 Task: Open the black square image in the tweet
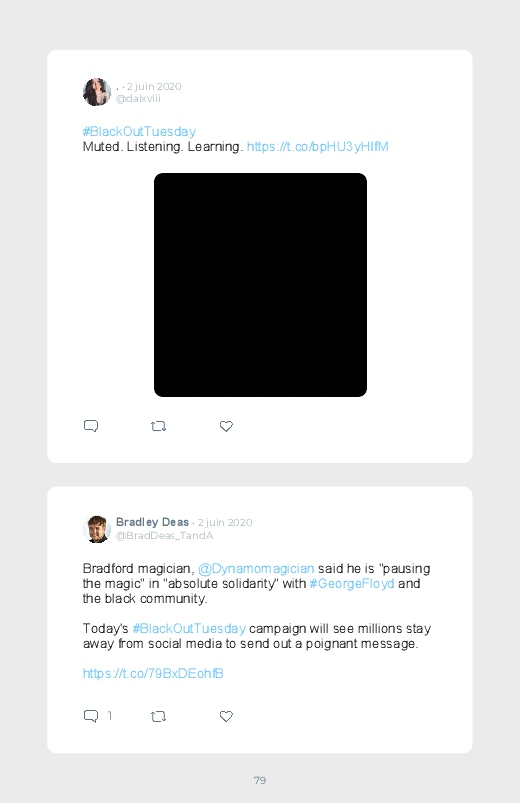(260, 285)
